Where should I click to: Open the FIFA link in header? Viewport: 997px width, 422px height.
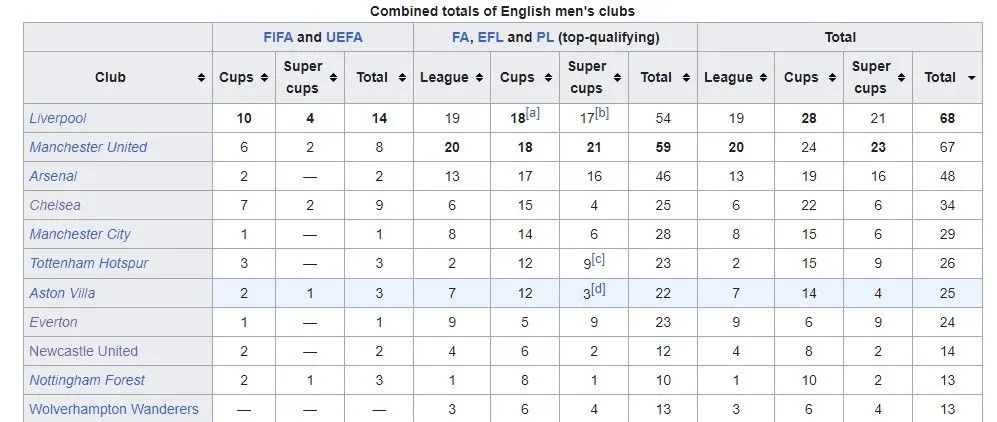(x=278, y=37)
